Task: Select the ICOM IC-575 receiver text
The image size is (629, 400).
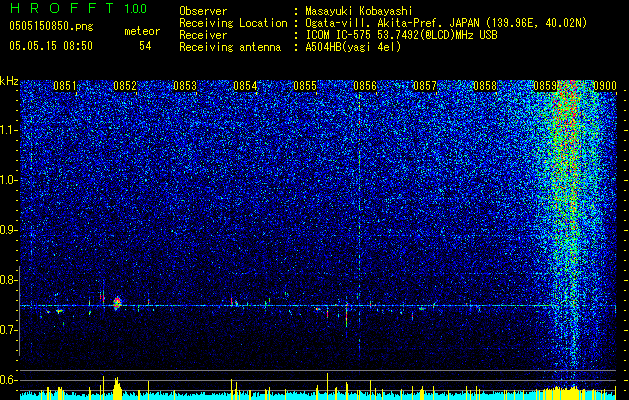Action: [401, 35]
